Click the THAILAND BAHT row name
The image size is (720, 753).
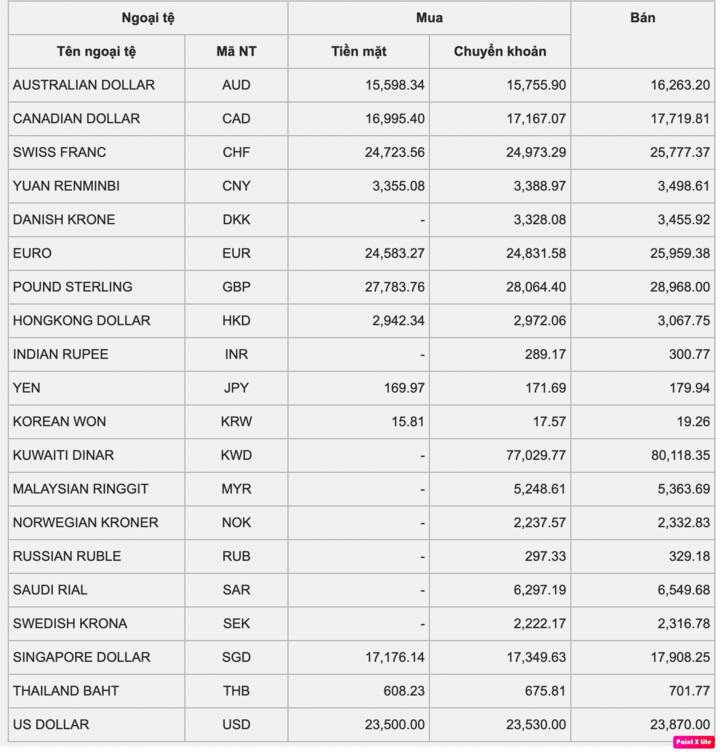65,691
